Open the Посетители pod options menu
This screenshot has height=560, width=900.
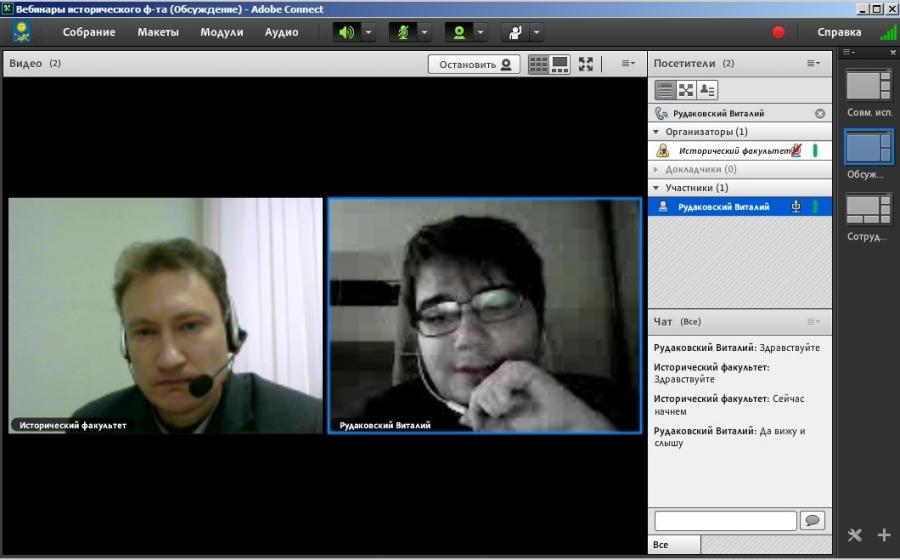point(813,63)
